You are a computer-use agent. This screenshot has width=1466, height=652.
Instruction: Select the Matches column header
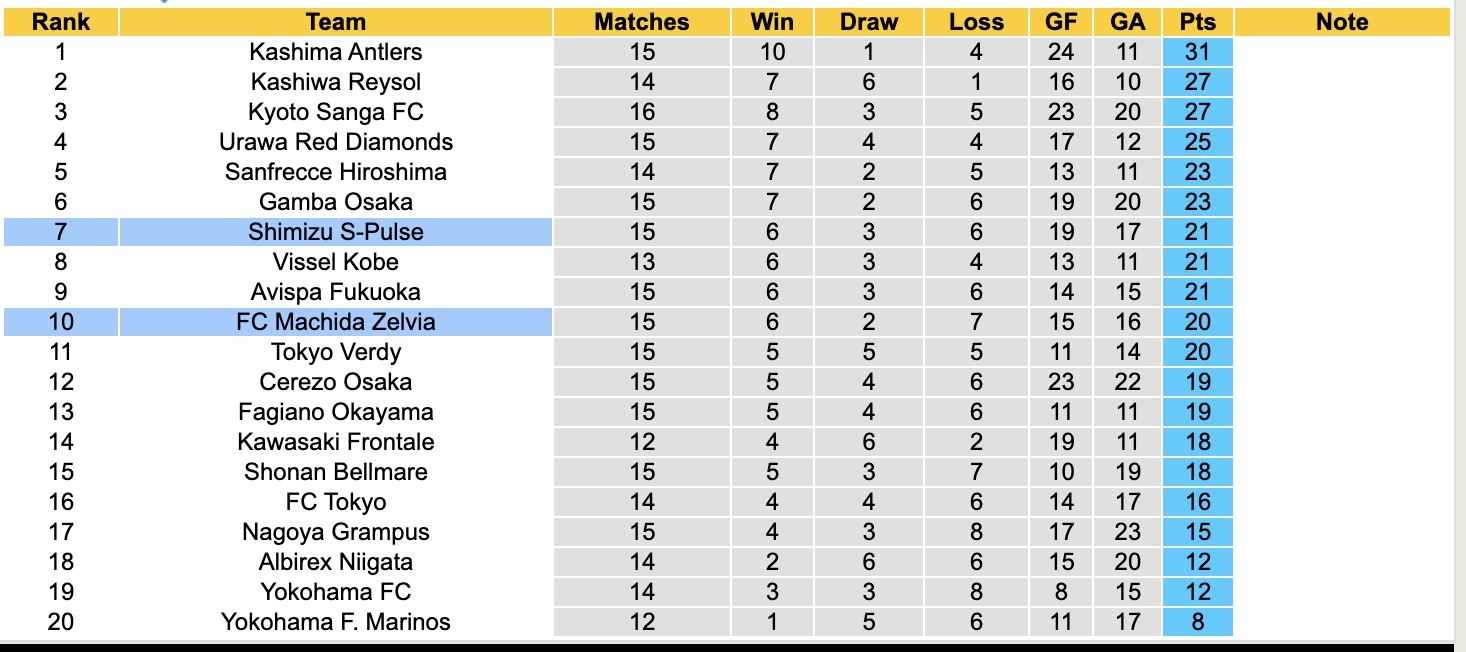[x=642, y=22]
